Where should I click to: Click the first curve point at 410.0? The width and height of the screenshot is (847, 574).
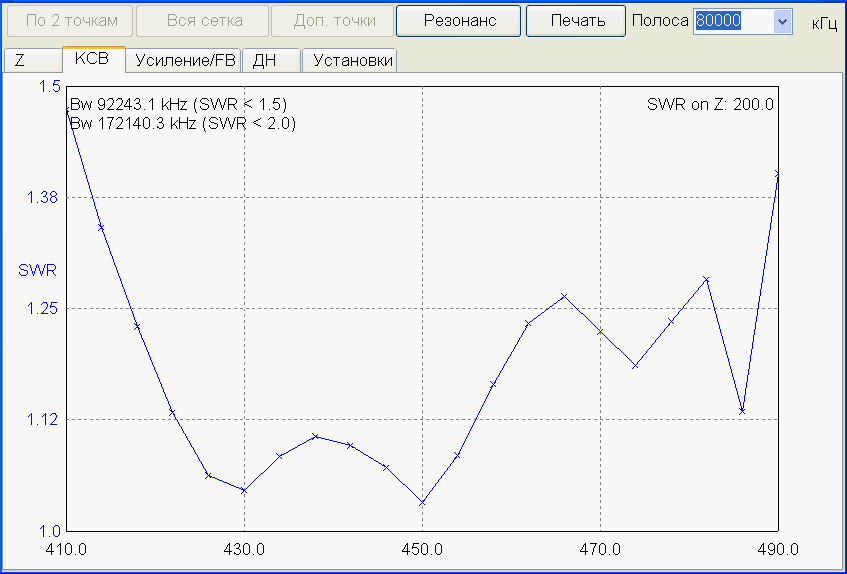click(x=67, y=109)
